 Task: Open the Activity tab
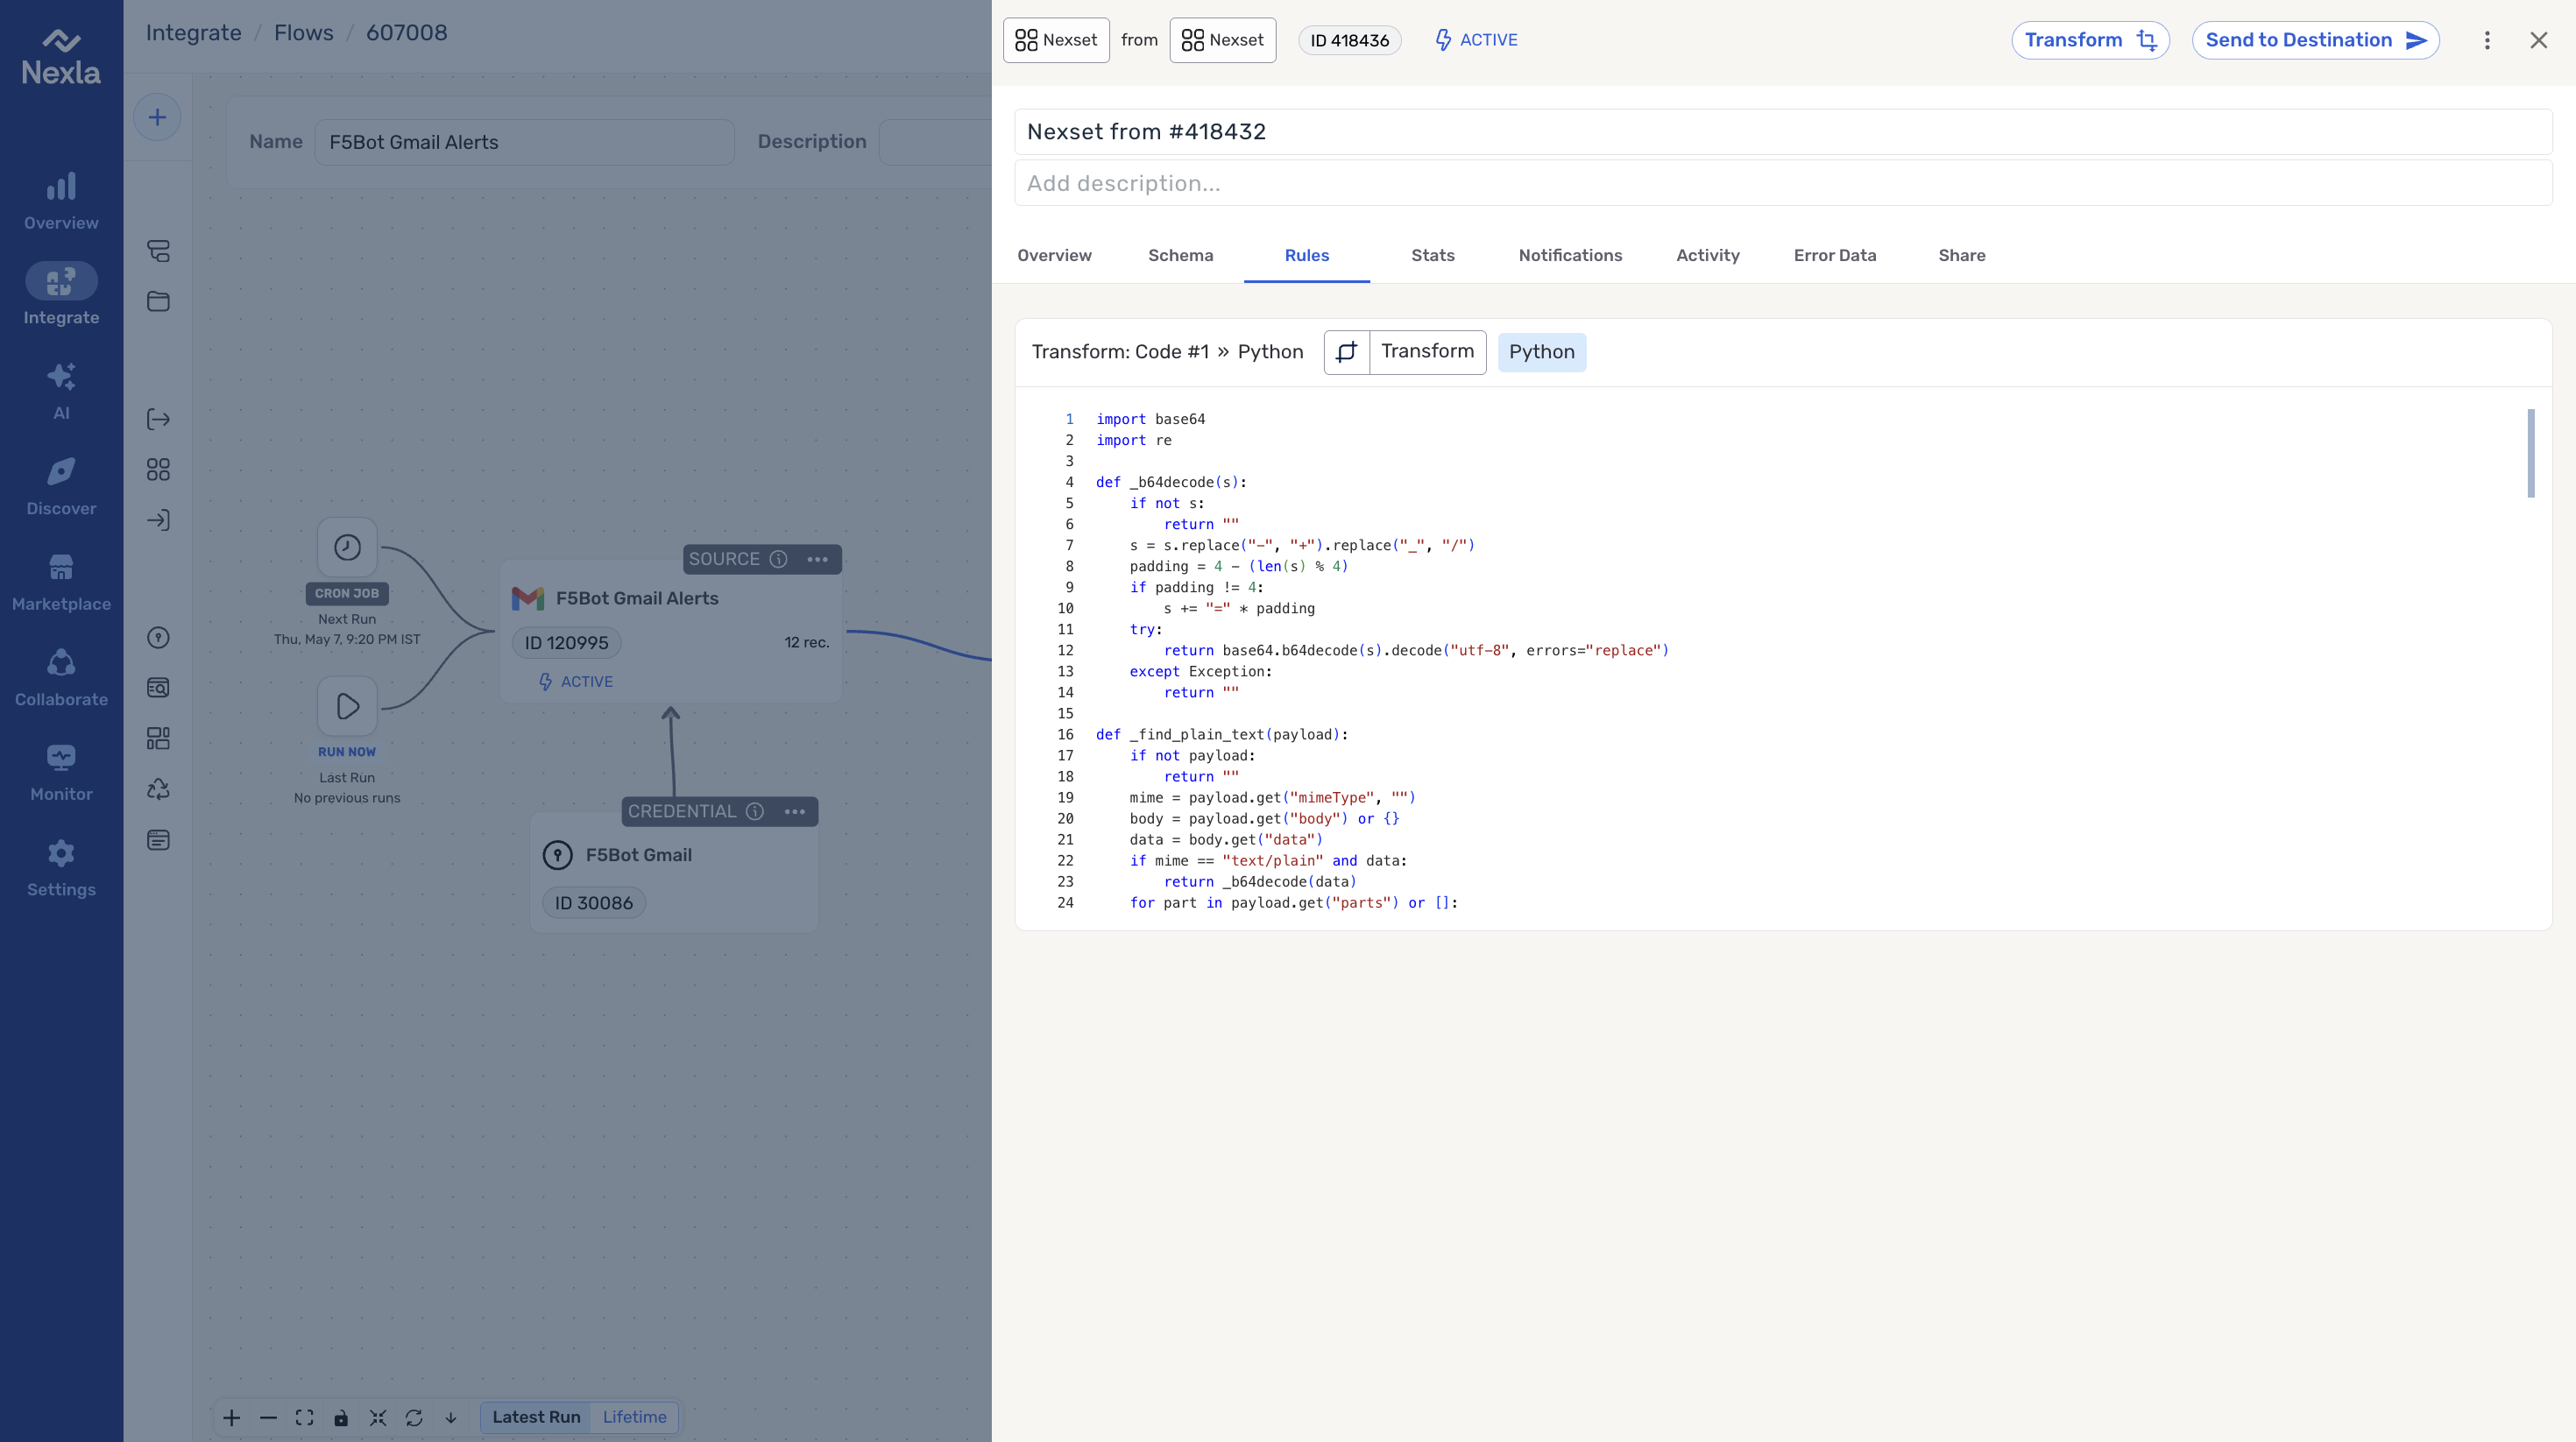(1707, 255)
